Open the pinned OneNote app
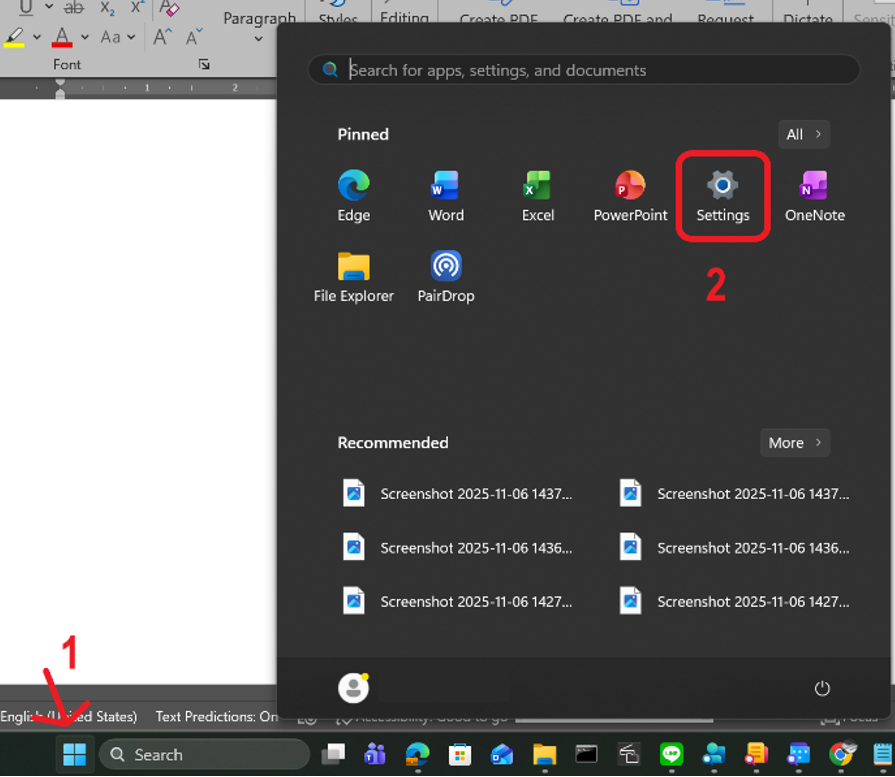 click(x=814, y=196)
